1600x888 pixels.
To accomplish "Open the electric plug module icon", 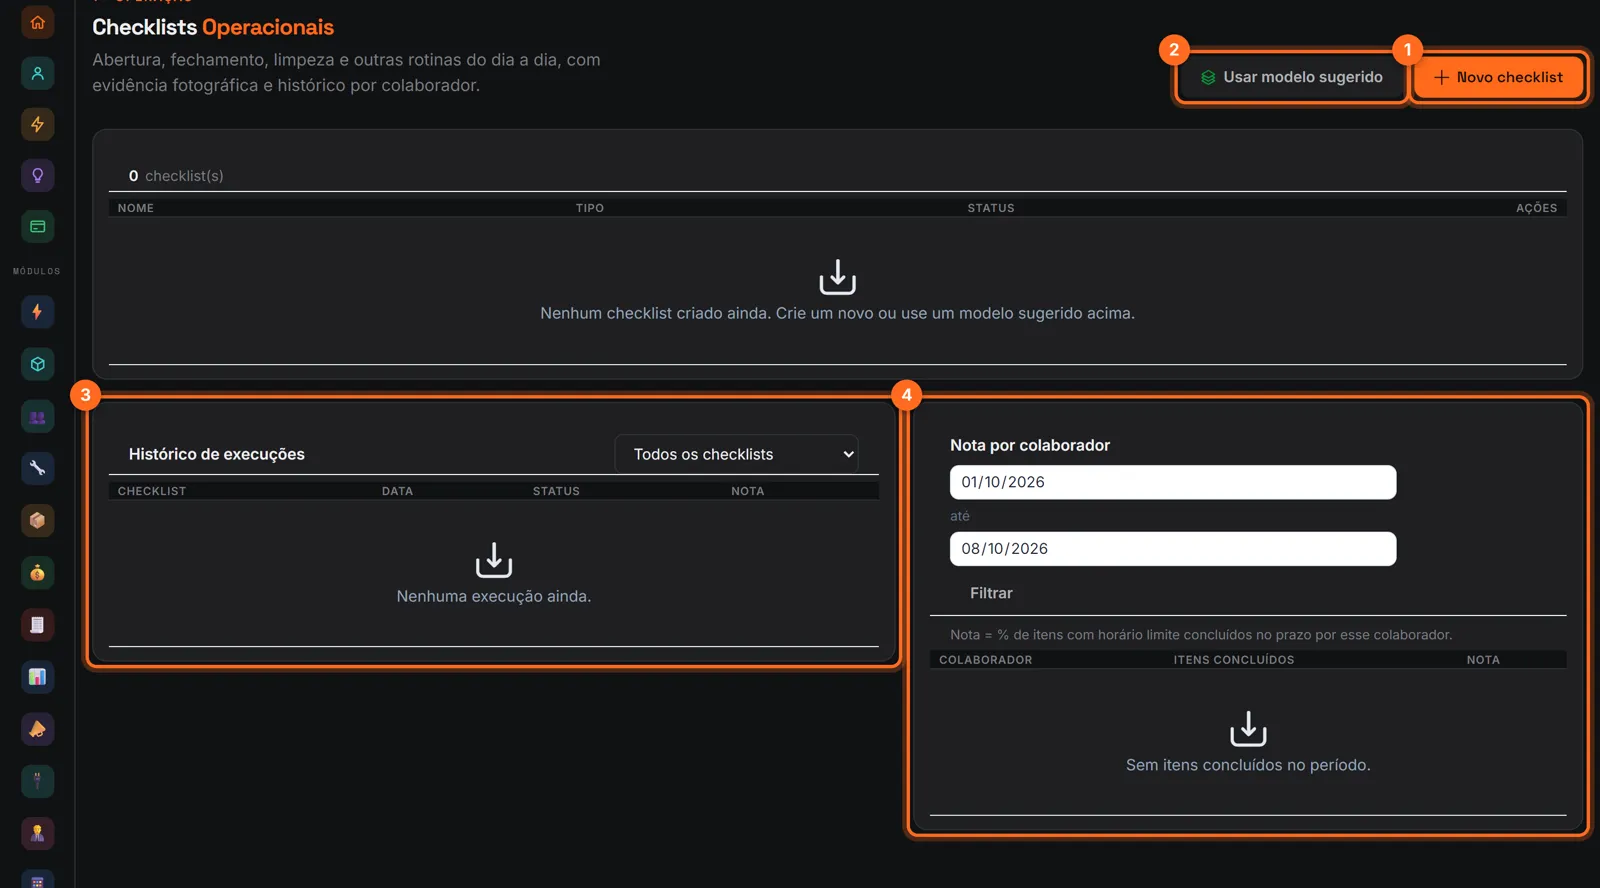I will click(38, 781).
